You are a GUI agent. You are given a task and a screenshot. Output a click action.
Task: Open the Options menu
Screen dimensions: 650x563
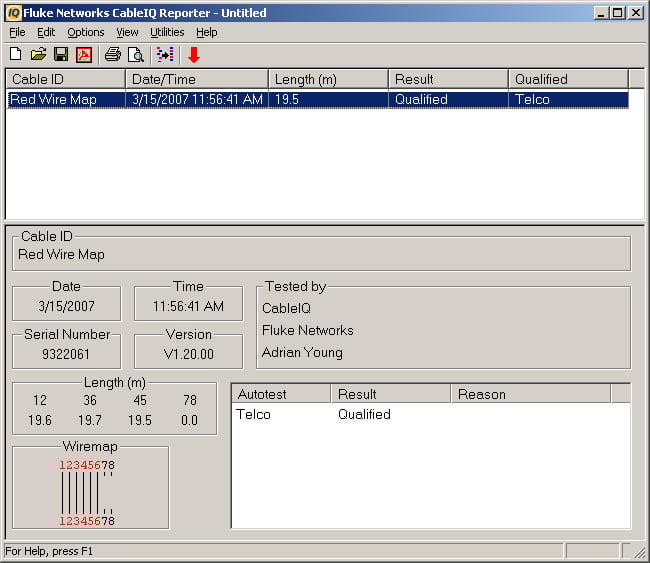[86, 32]
